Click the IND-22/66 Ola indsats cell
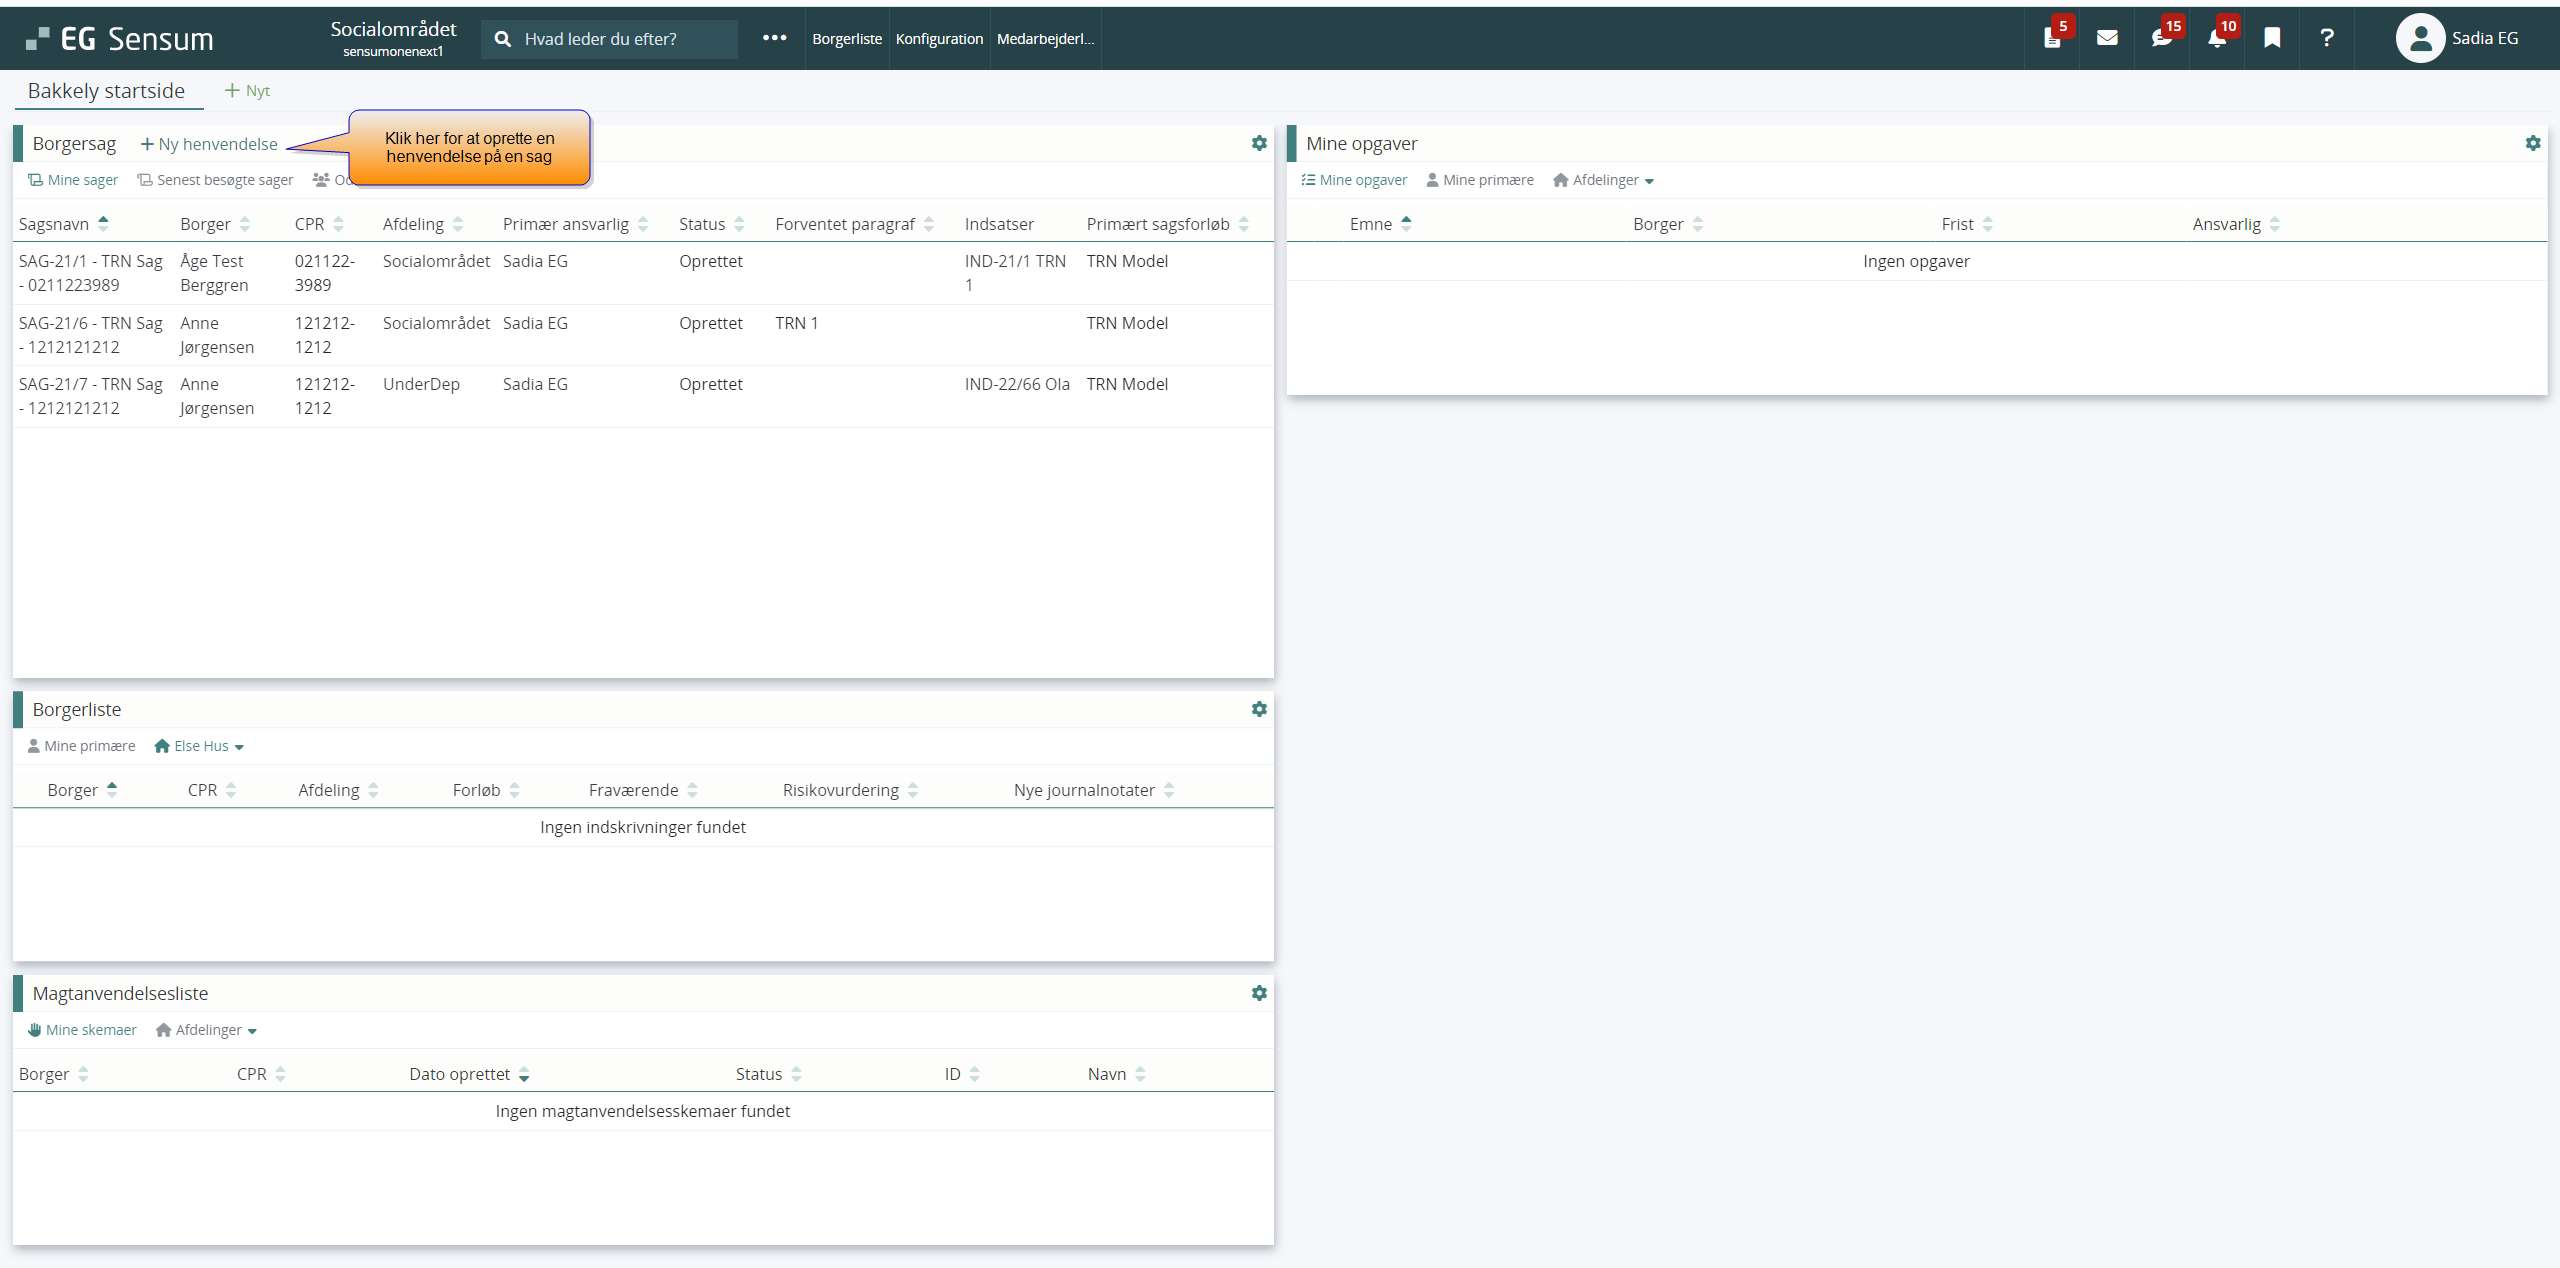Image resolution: width=2560 pixels, height=1268 pixels. click(x=1017, y=384)
